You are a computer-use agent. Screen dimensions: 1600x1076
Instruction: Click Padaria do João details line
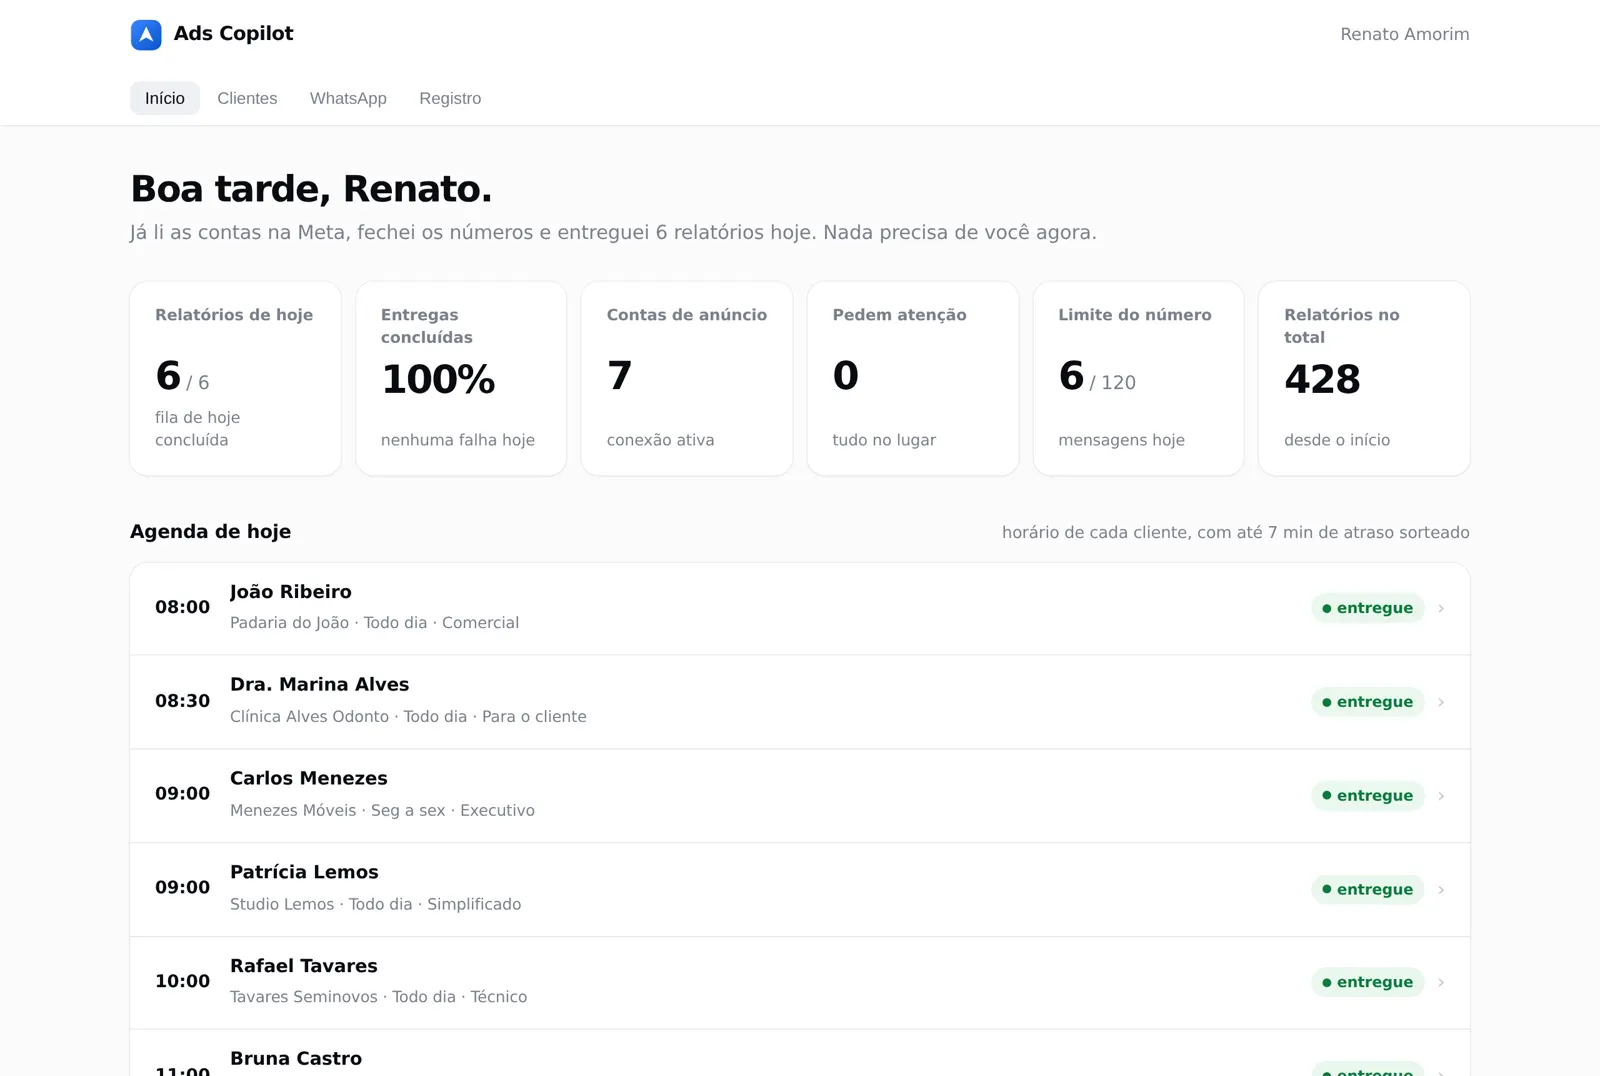pos(375,623)
